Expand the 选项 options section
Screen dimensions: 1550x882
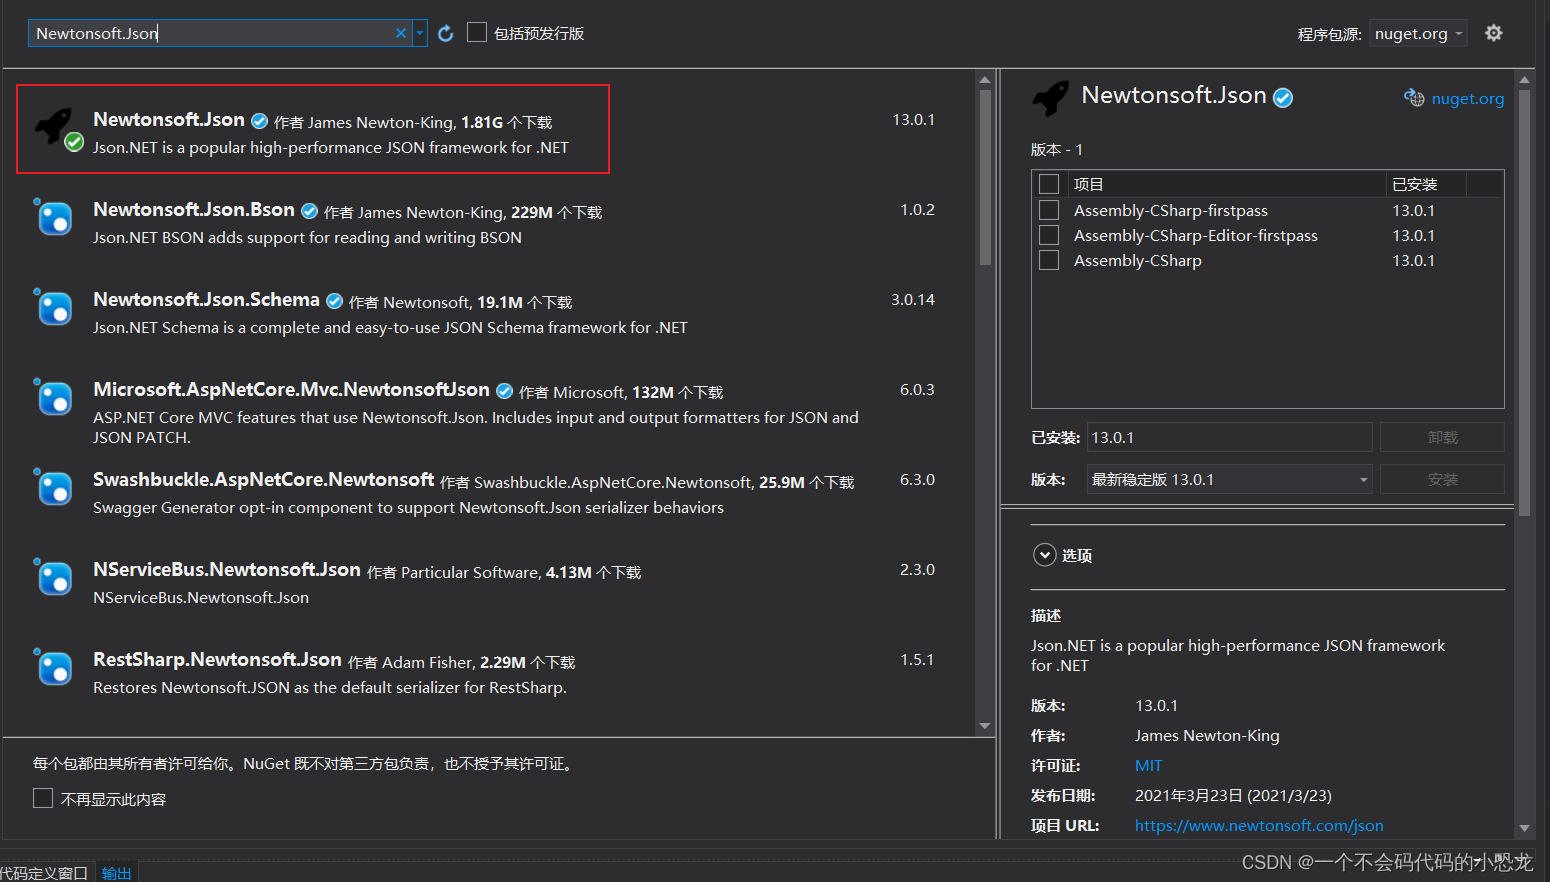pyautogui.click(x=1045, y=555)
